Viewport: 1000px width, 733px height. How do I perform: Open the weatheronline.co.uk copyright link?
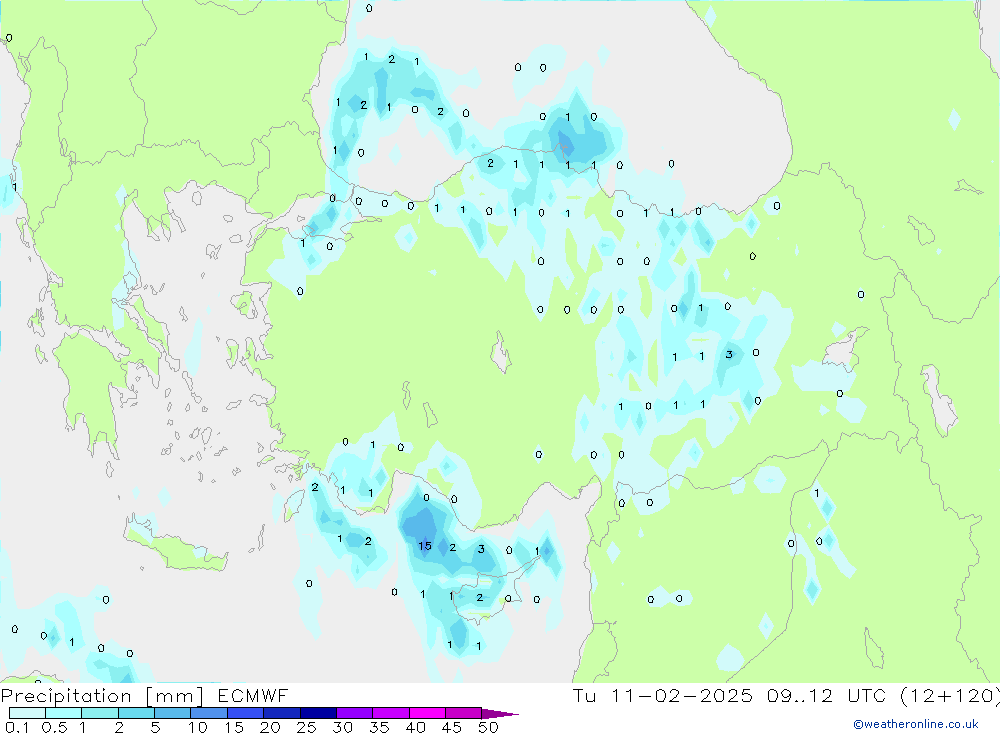pos(915,724)
